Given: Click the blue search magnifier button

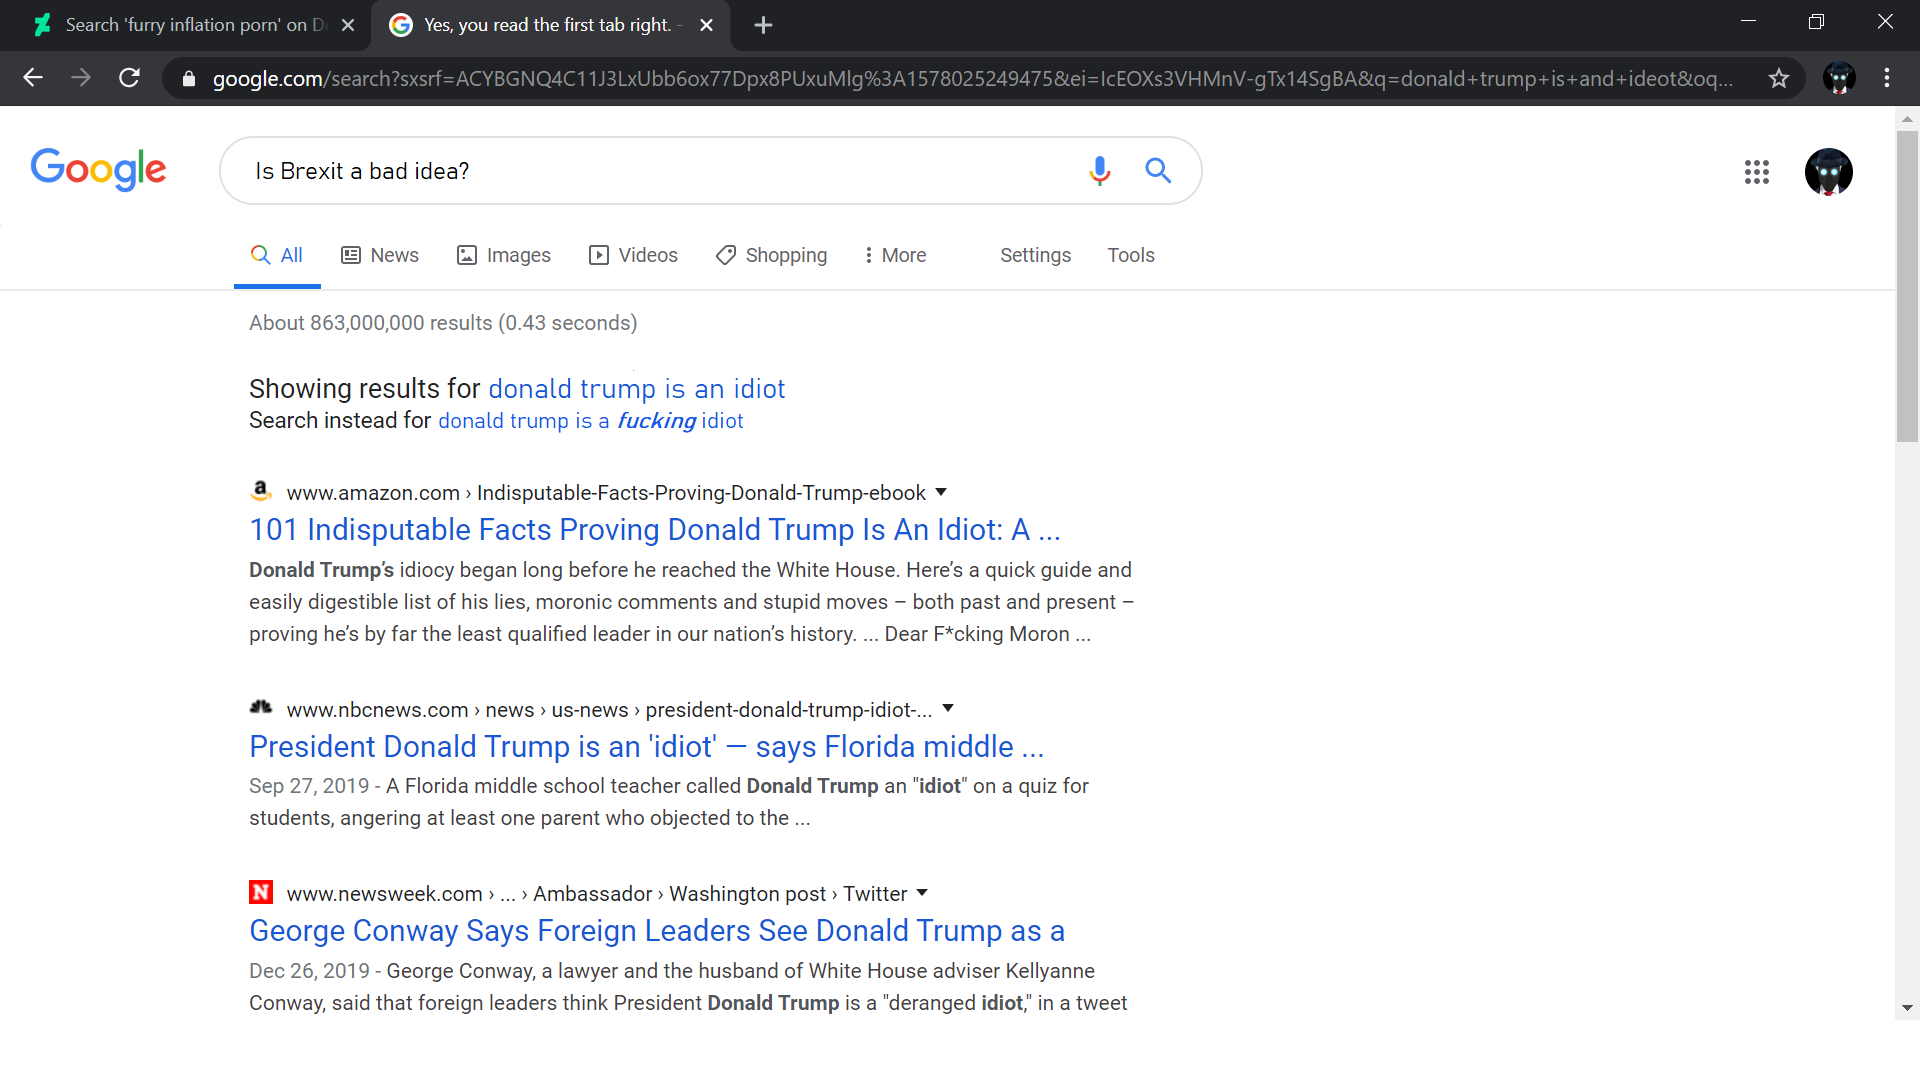Looking at the screenshot, I should pos(1158,171).
